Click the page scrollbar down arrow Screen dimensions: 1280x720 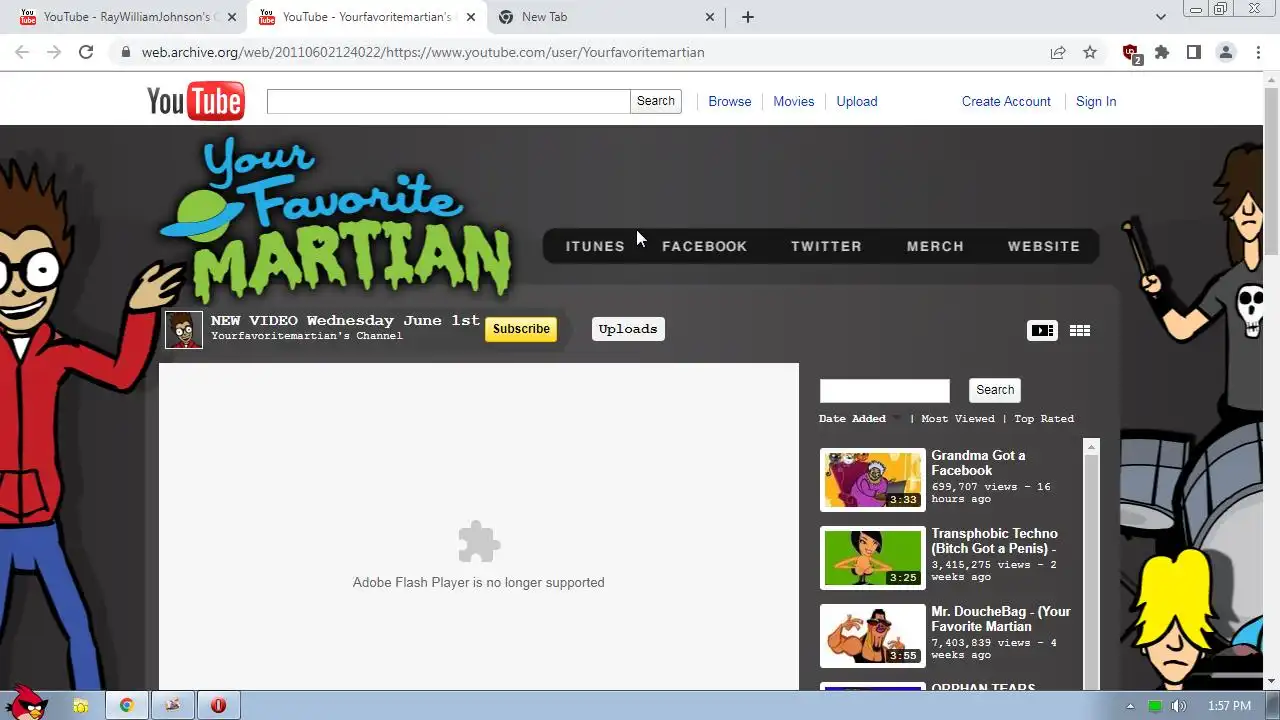pyautogui.click(x=1272, y=681)
